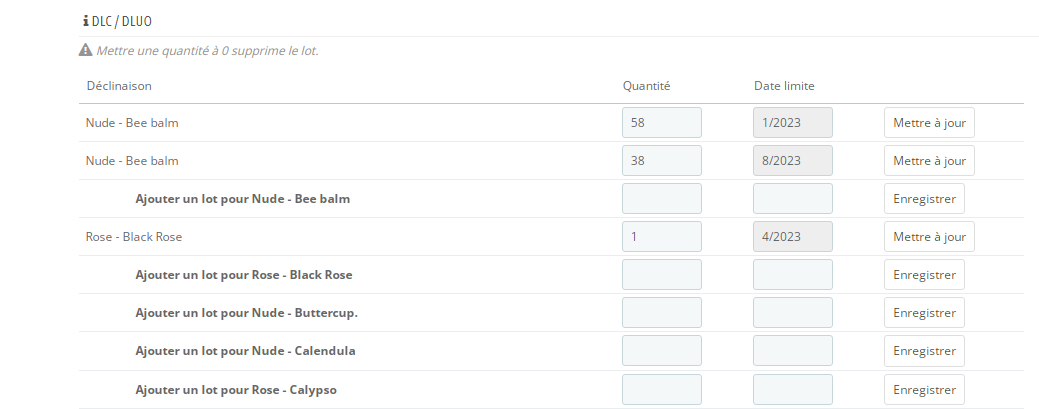1039x409 pixels.
Task: Save new lot for Rose - Black Rose
Action: (x=924, y=275)
